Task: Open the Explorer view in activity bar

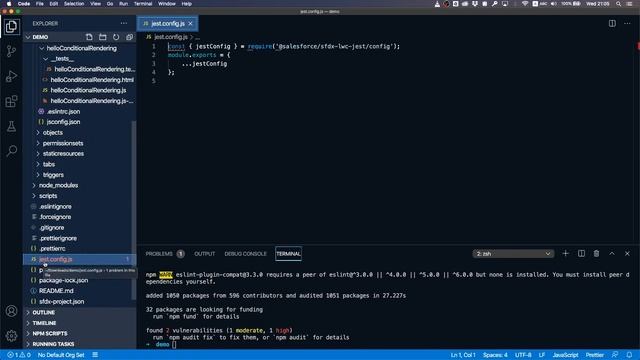Action: [11, 27]
